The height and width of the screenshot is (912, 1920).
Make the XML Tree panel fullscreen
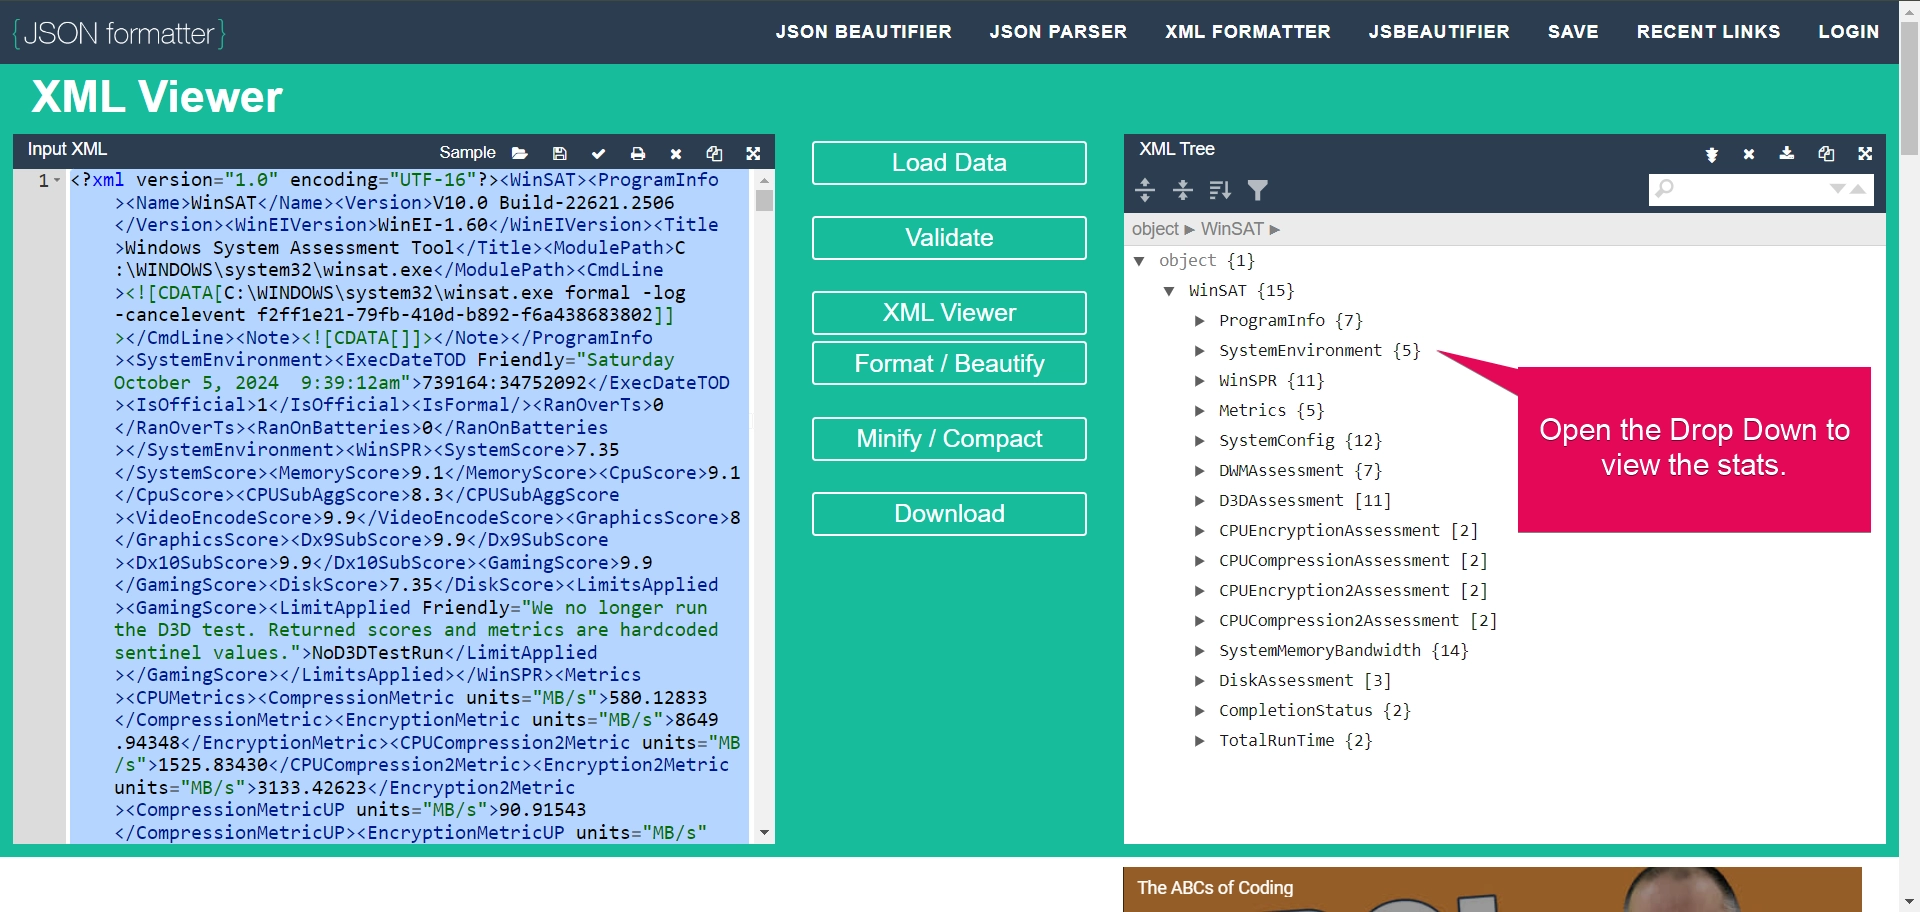tap(1865, 153)
